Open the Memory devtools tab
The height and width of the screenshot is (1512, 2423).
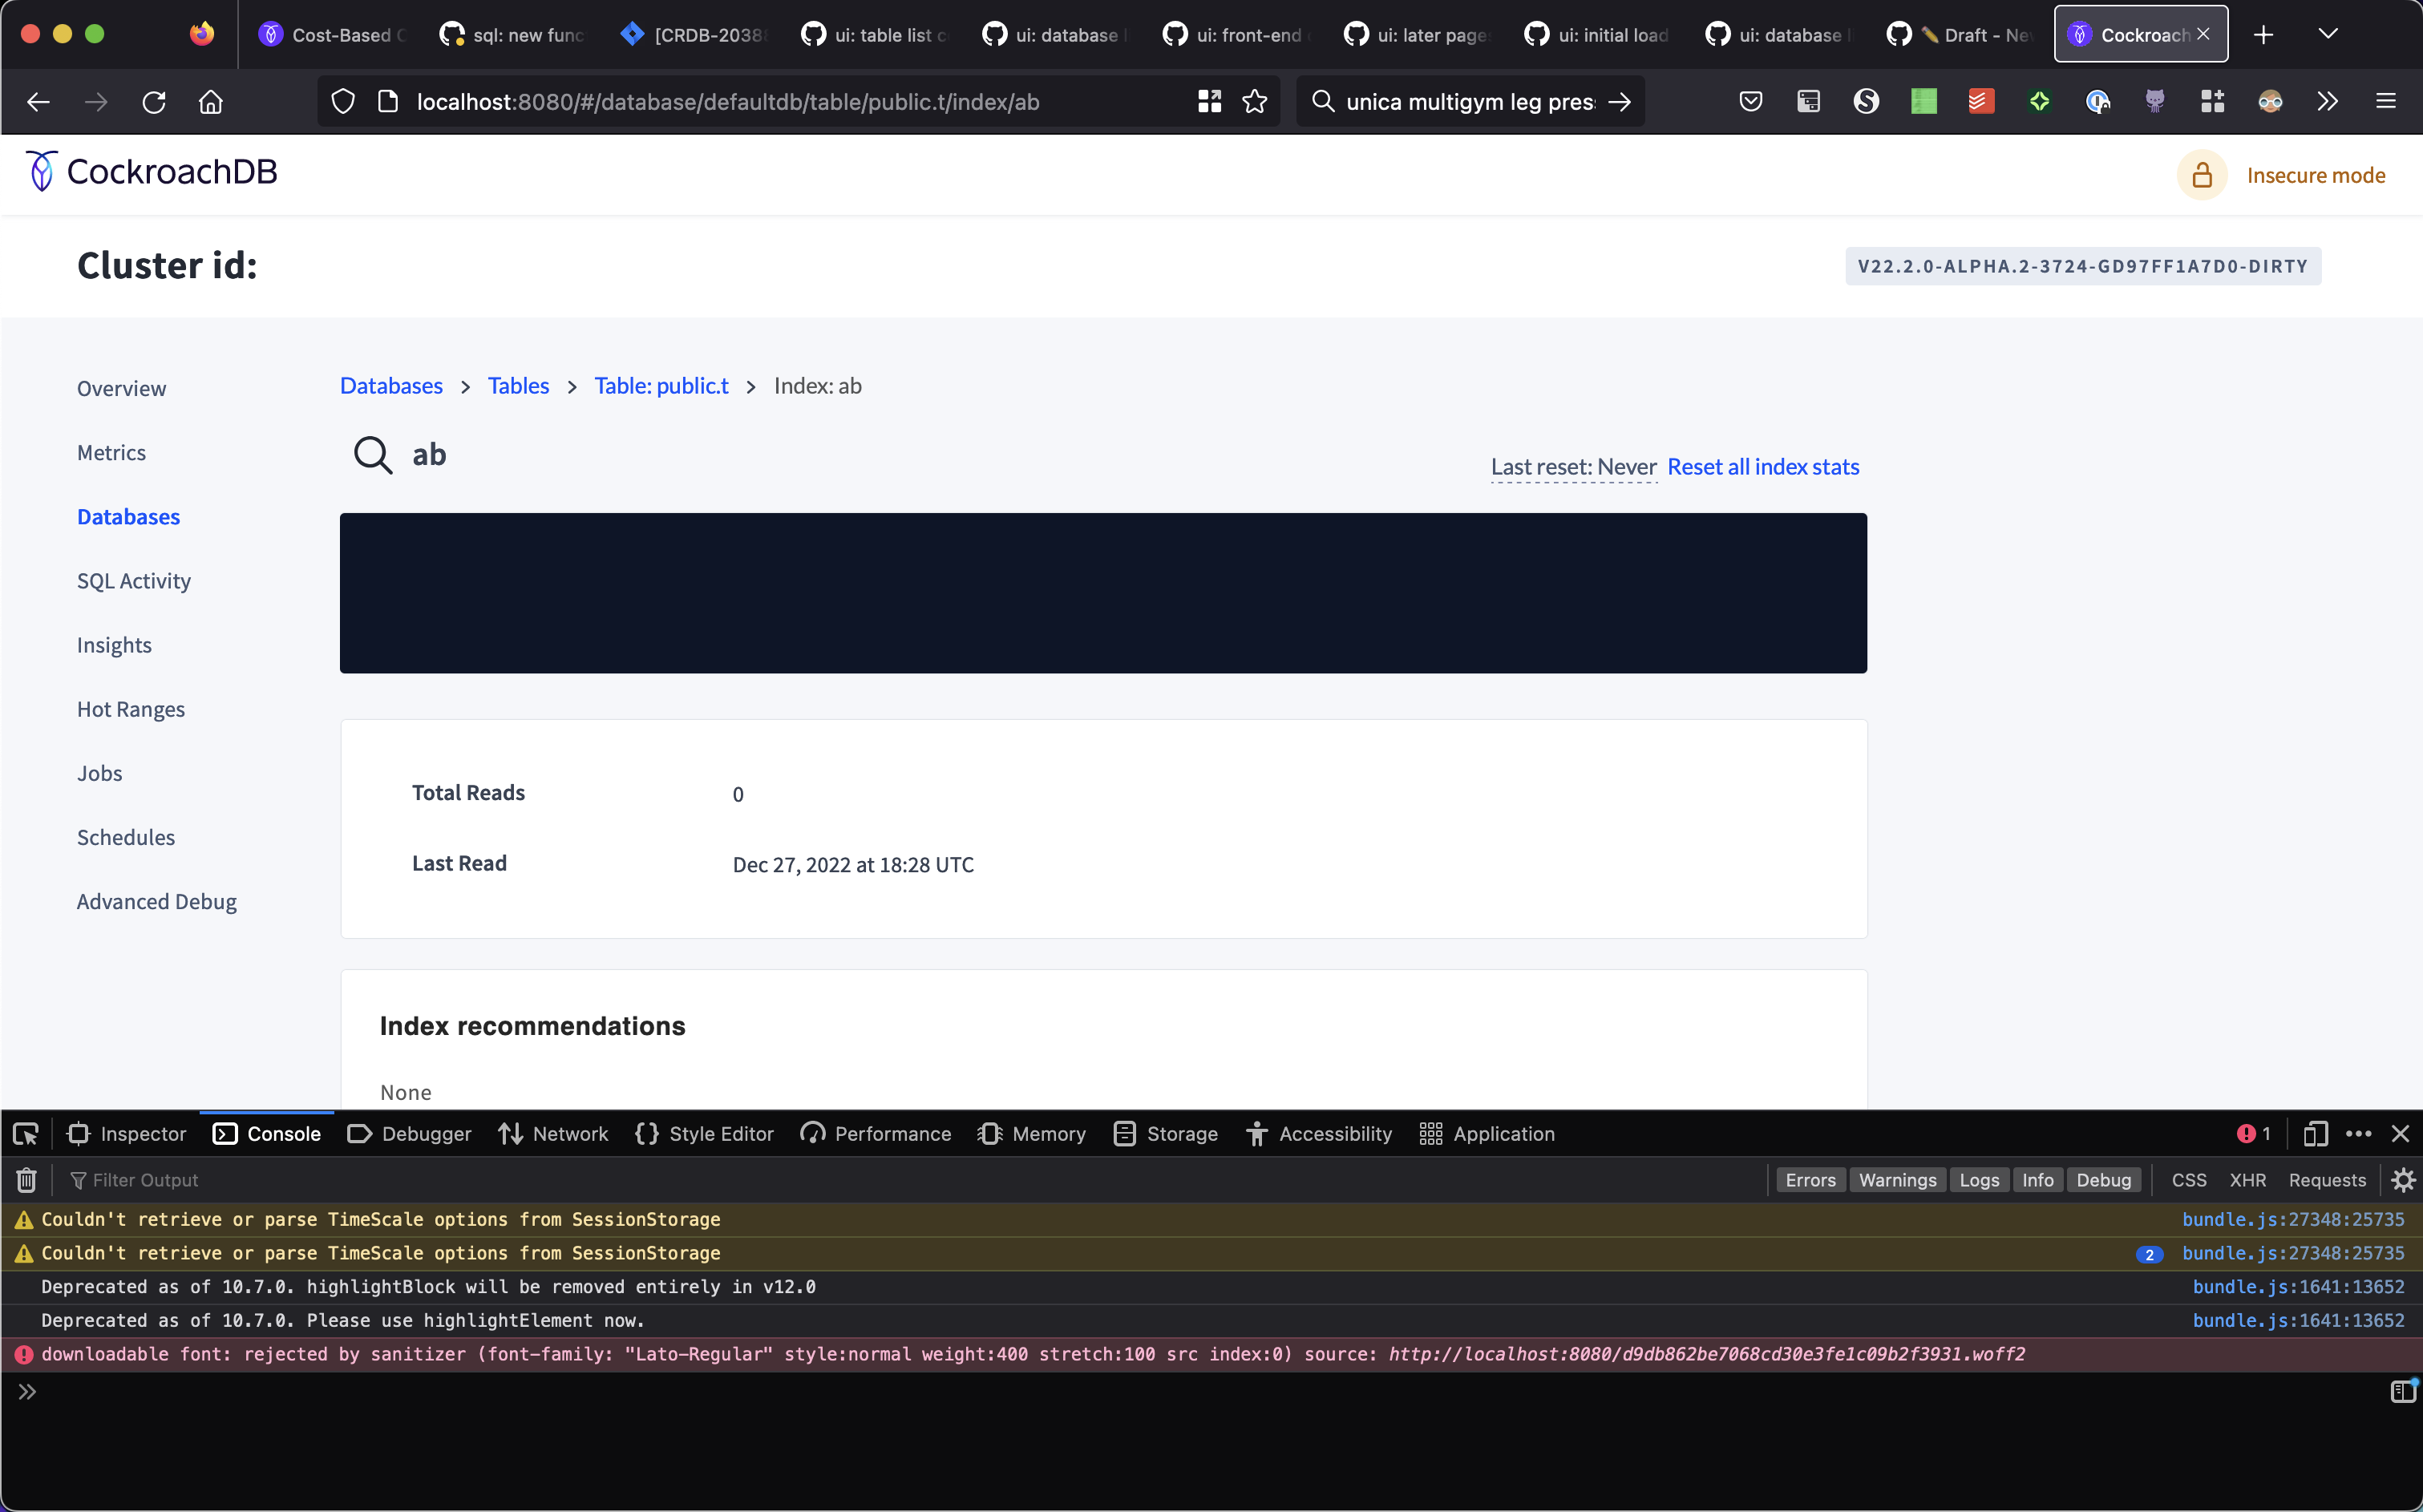[1033, 1134]
